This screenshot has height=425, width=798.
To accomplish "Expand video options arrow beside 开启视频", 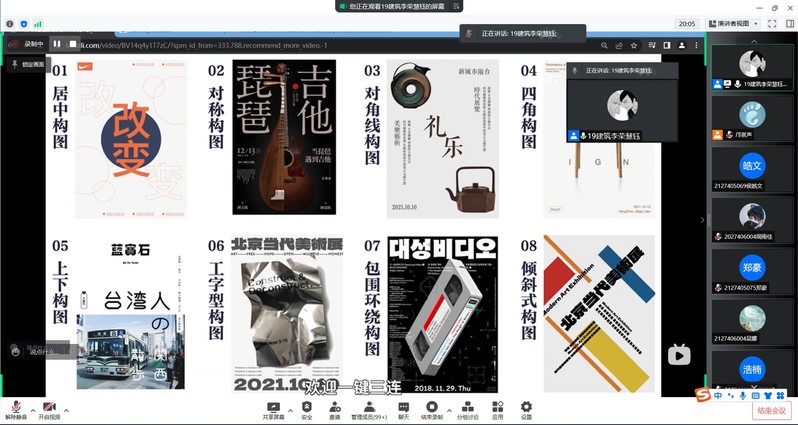I will coord(66,410).
